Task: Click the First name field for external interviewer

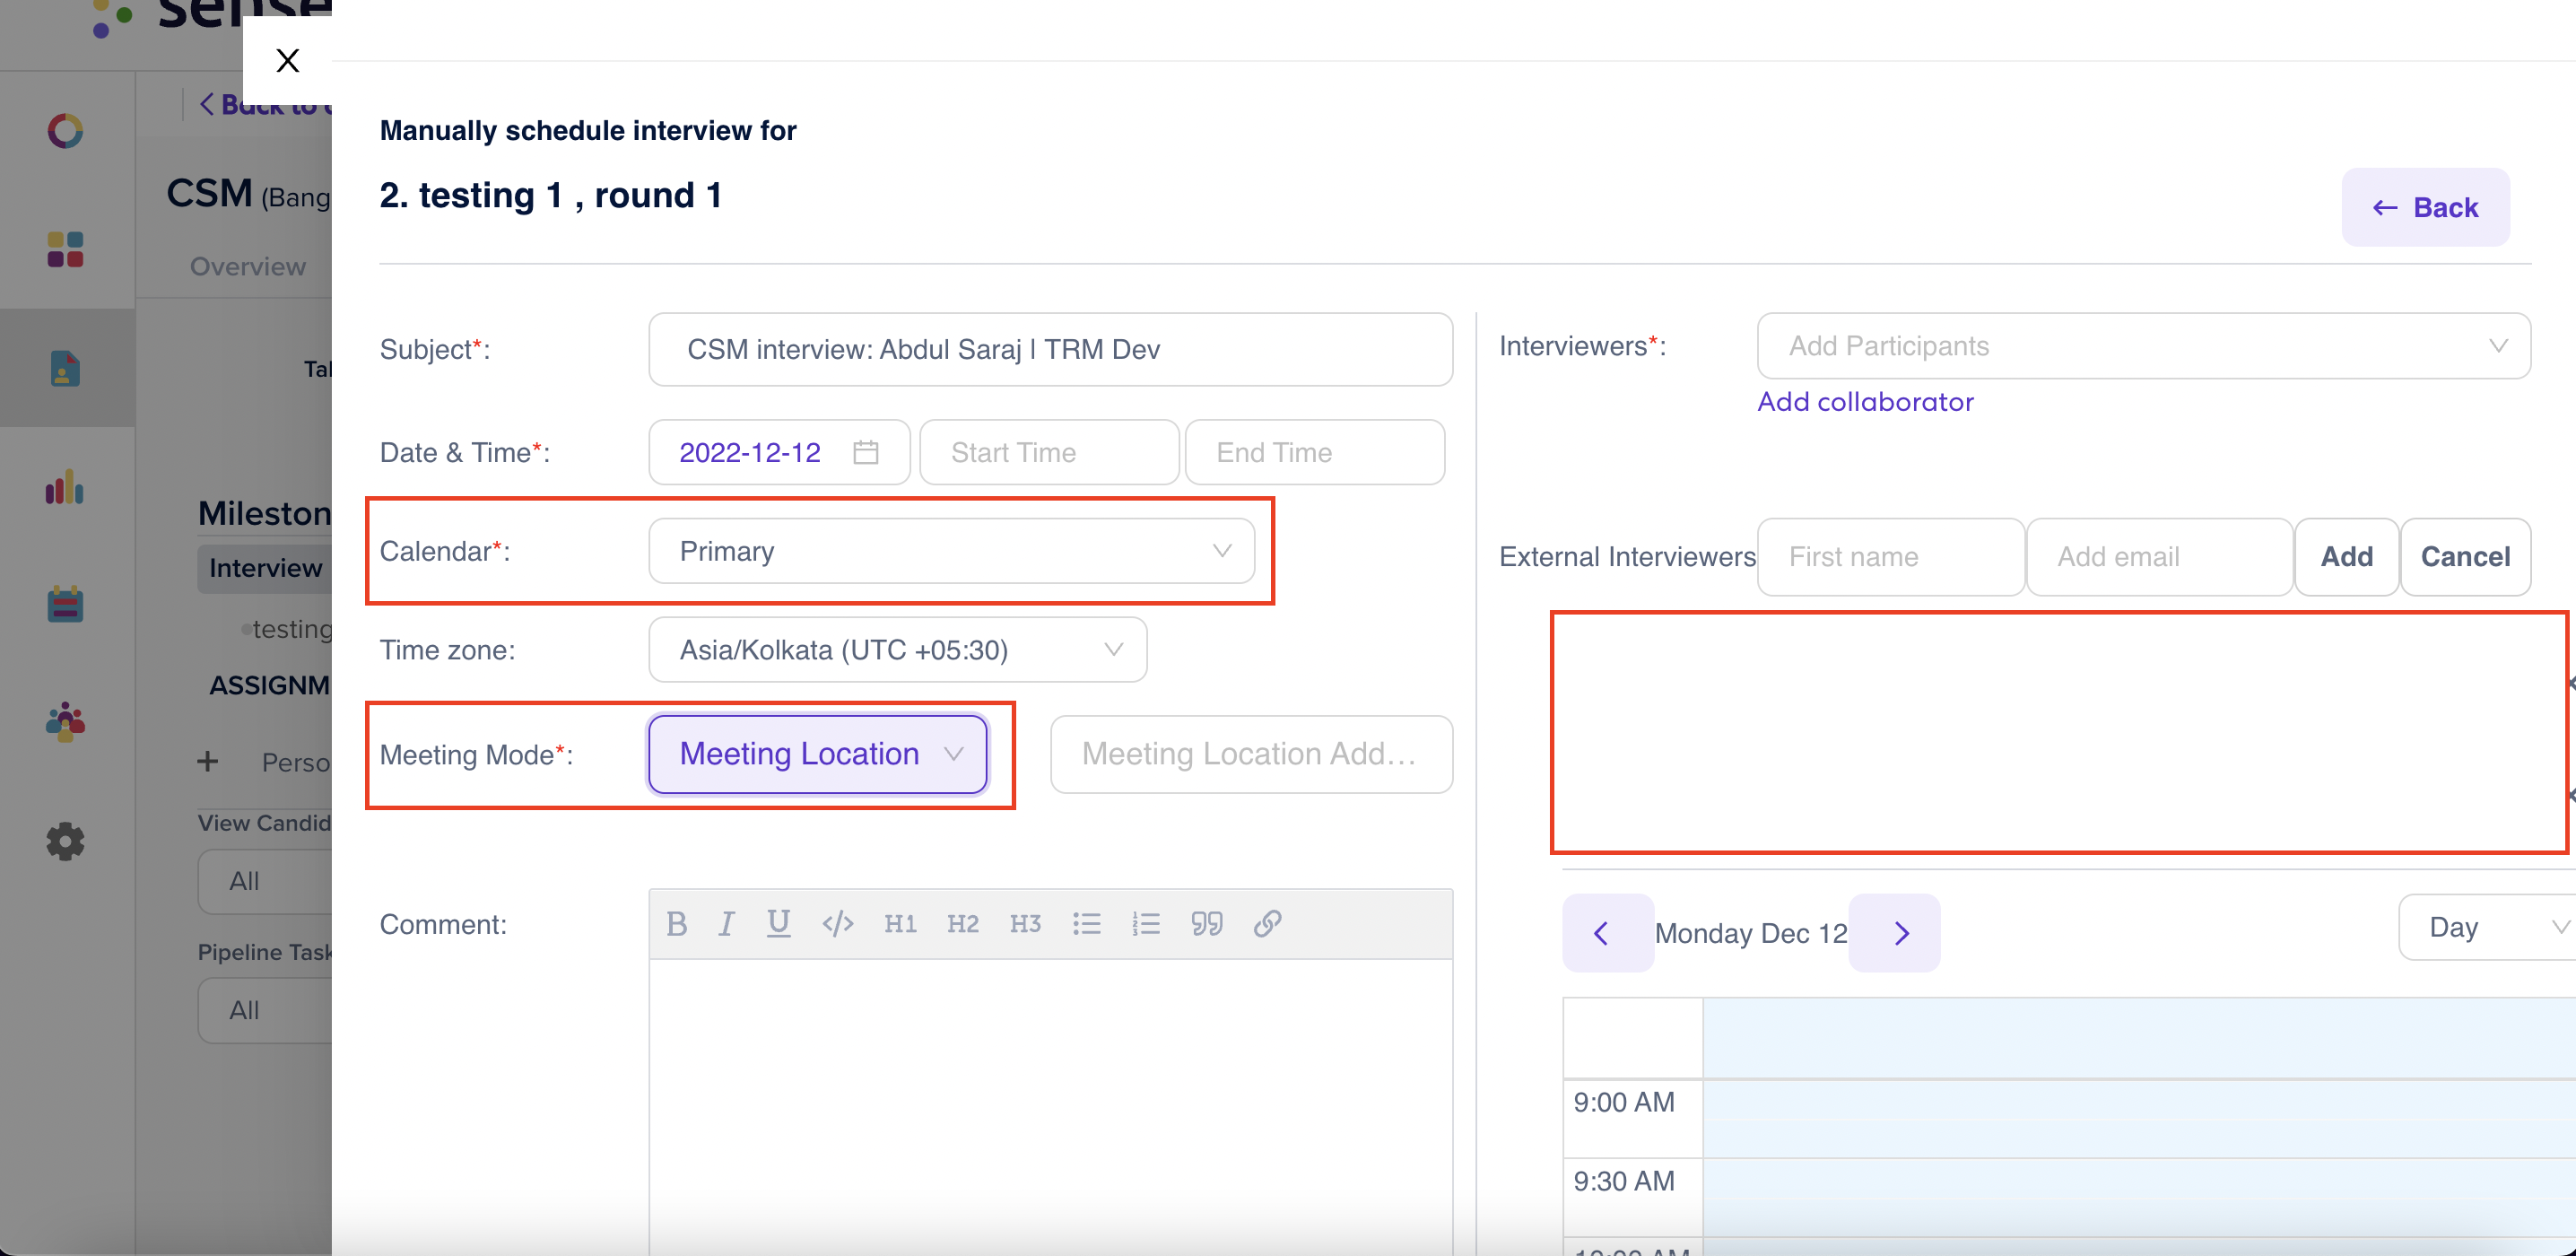Action: (1891, 557)
